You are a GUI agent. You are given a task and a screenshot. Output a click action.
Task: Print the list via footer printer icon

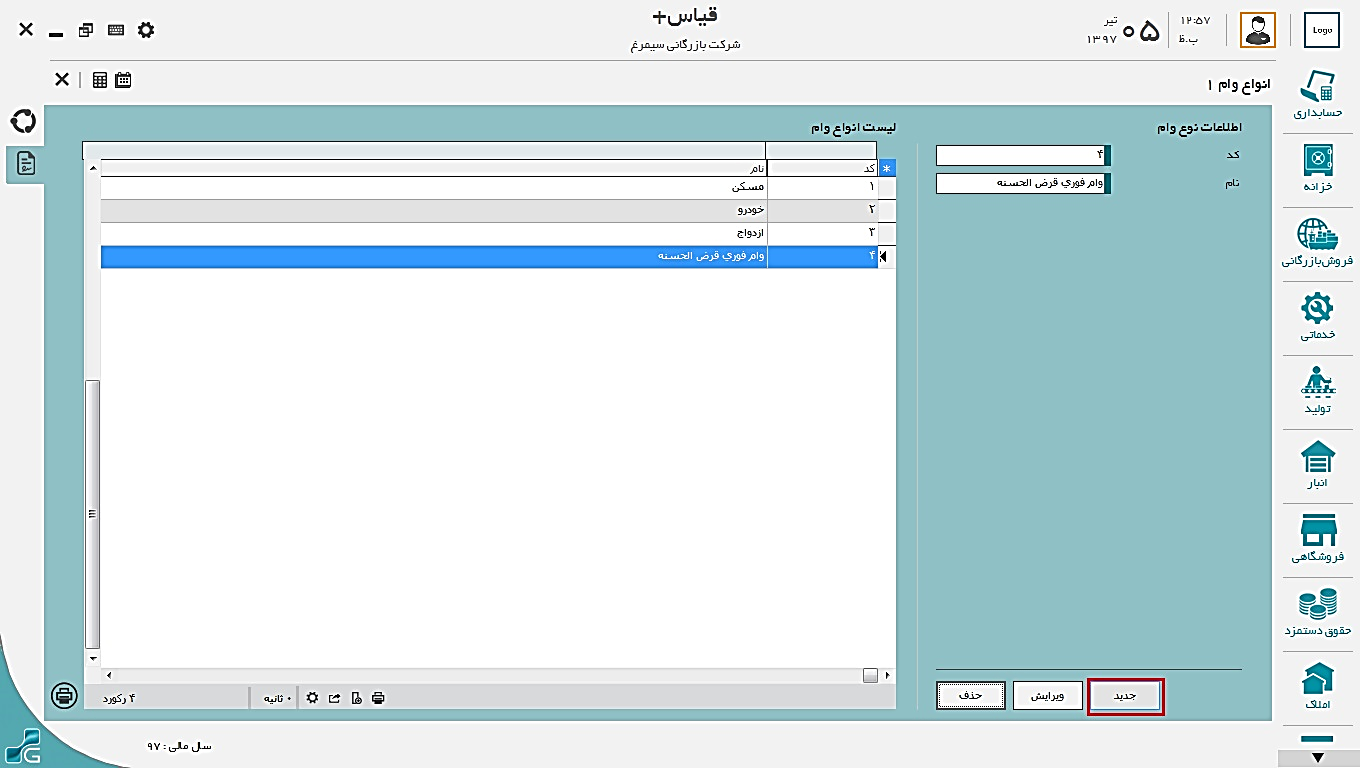tap(378, 698)
